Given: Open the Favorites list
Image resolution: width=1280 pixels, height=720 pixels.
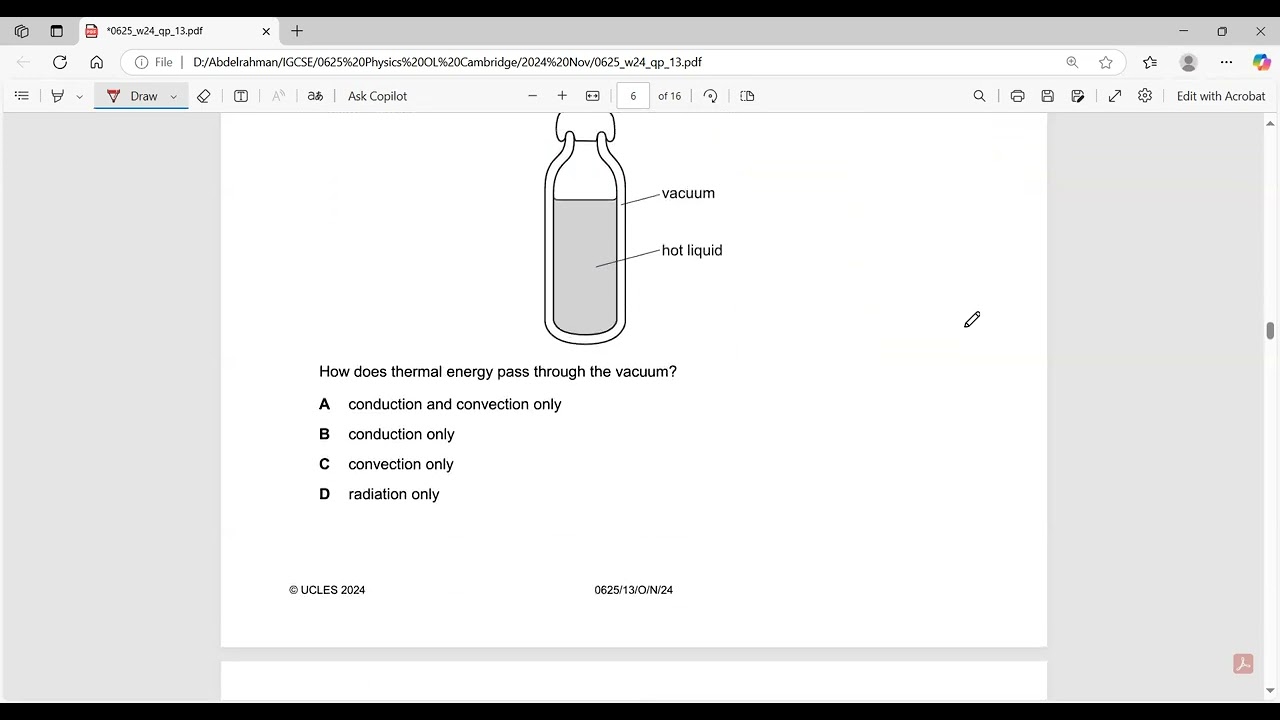Looking at the screenshot, I should click(x=1150, y=62).
